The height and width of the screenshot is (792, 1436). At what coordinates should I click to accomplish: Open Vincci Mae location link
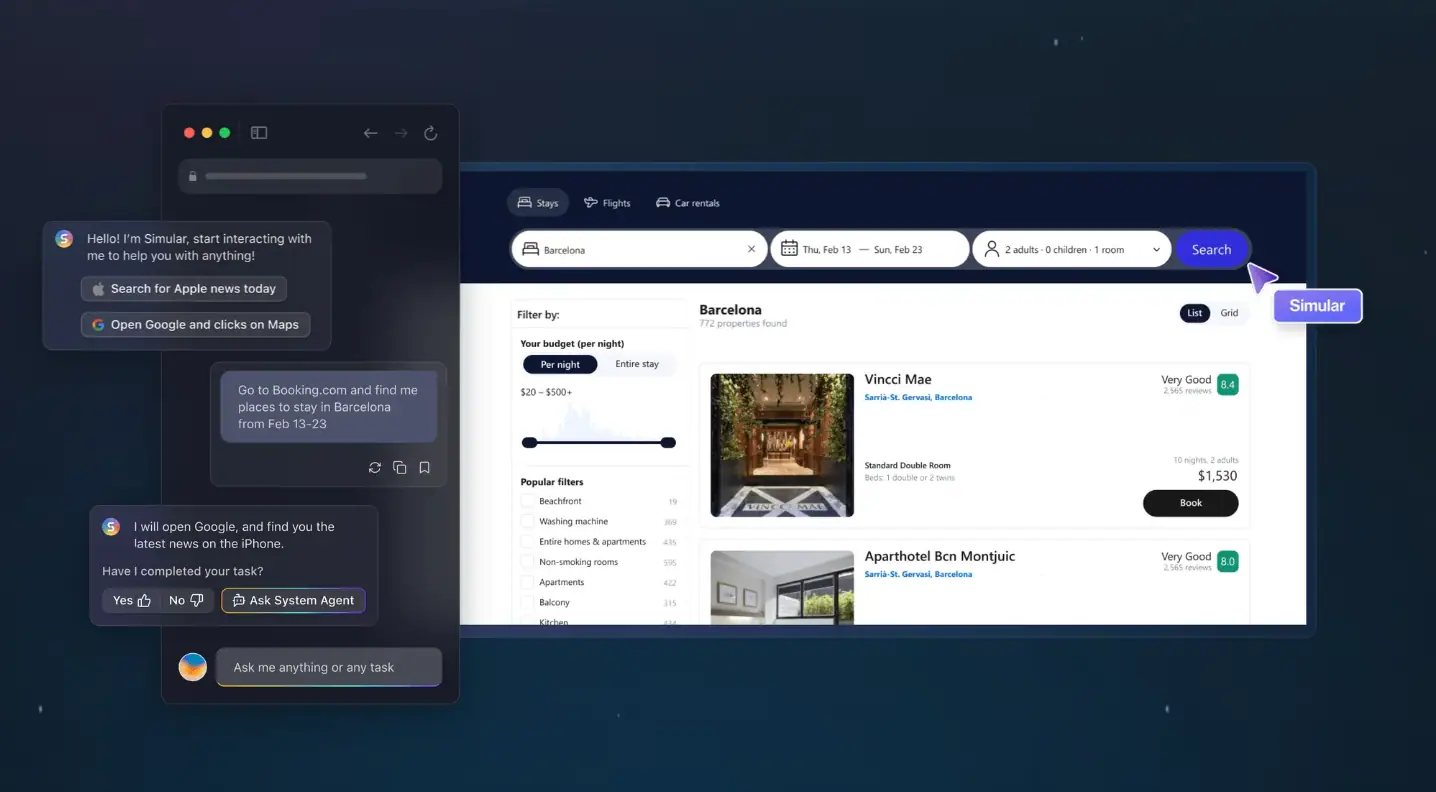click(x=918, y=398)
